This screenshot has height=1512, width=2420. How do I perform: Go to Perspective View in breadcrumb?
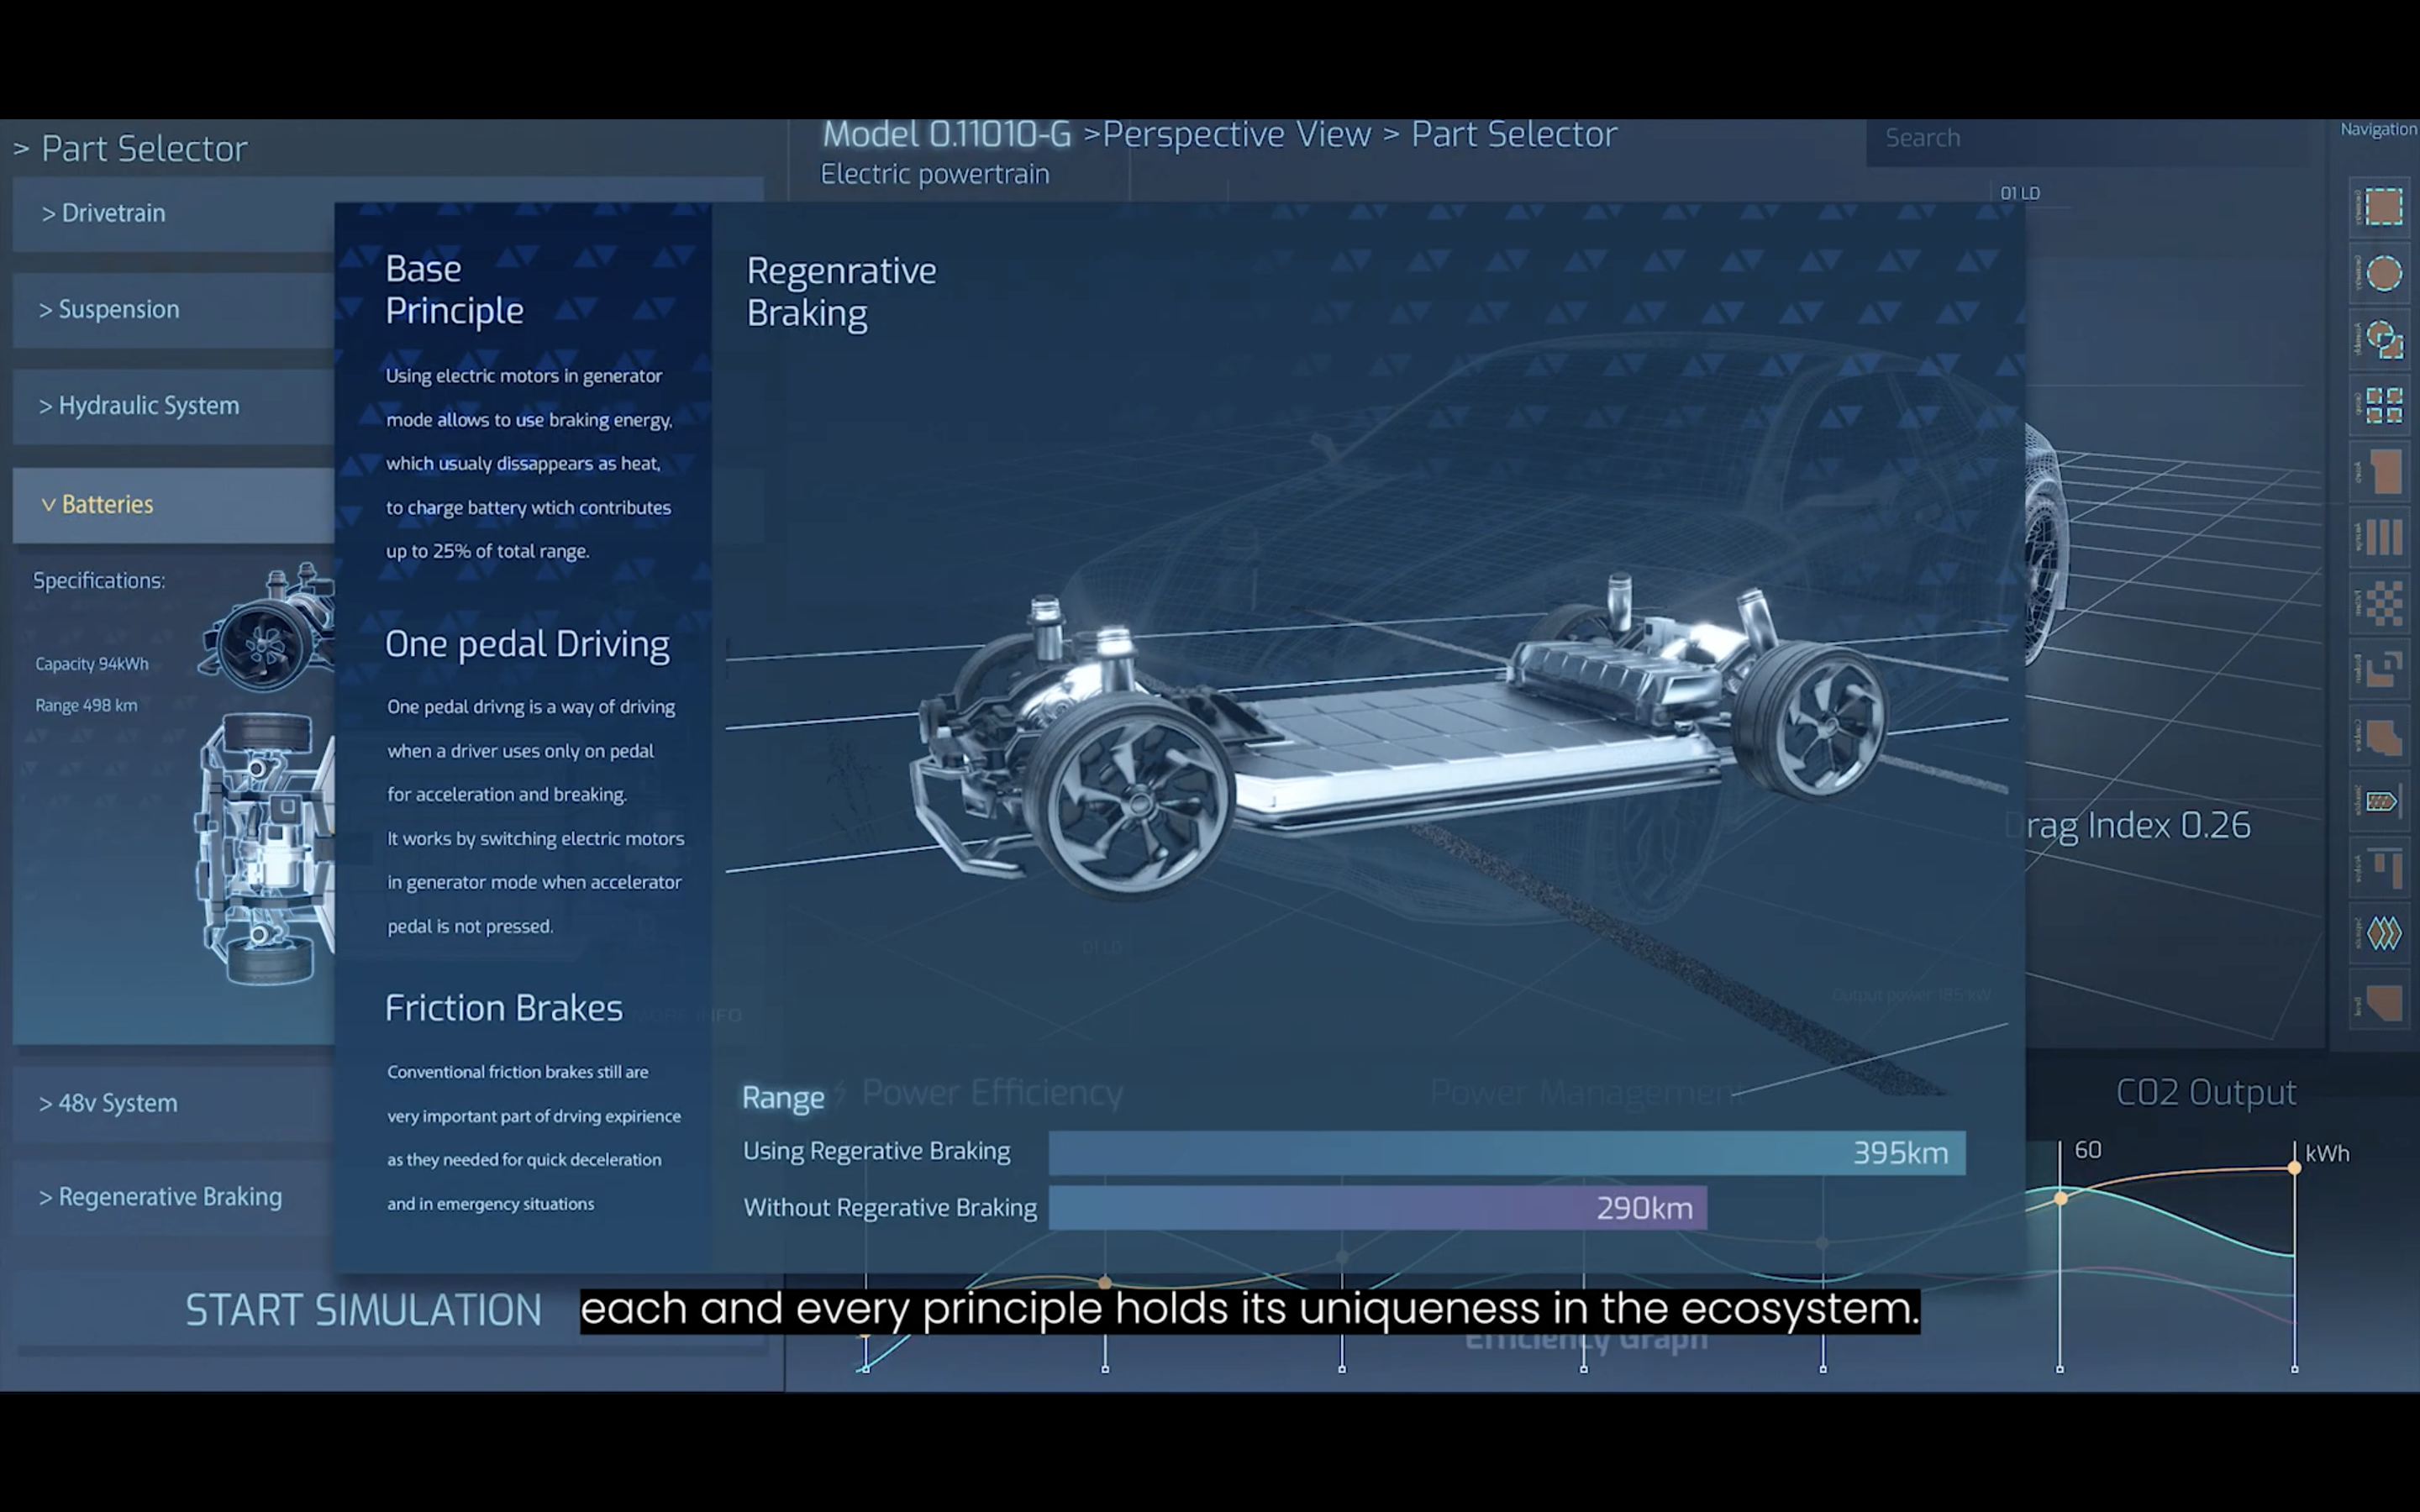tap(1235, 135)
